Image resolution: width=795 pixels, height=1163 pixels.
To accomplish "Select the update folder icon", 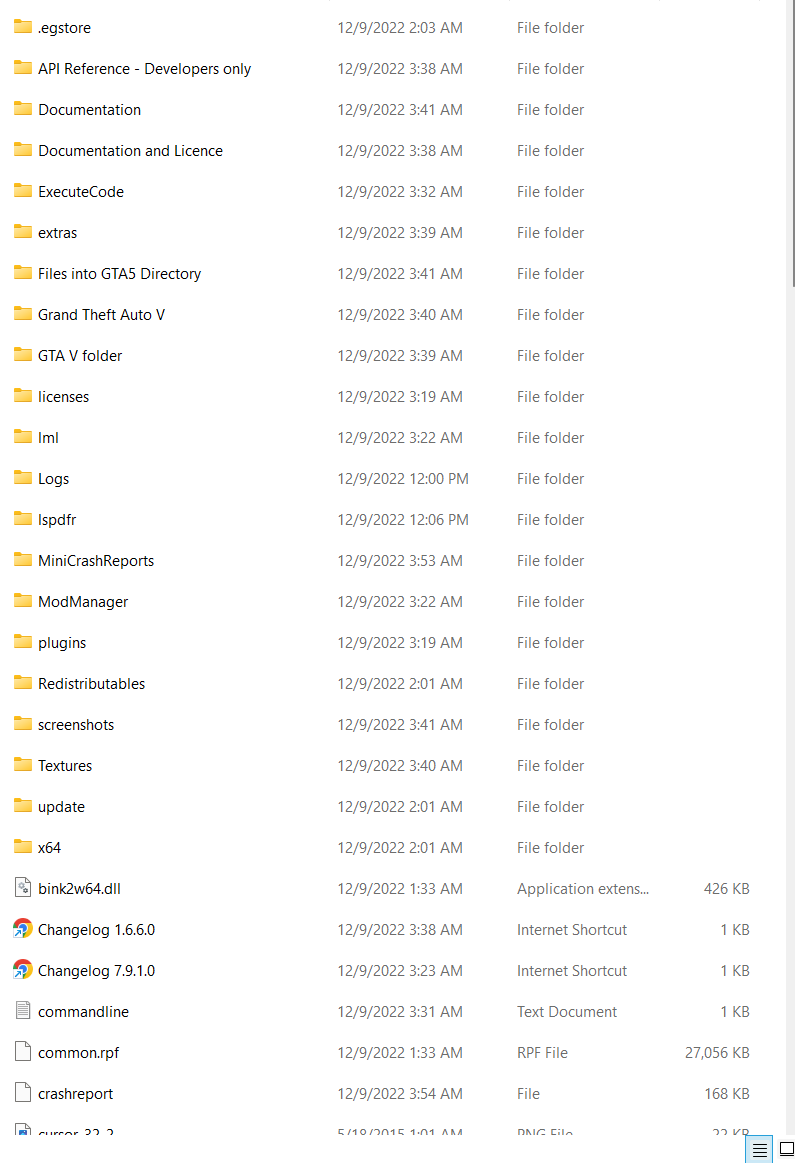I will coord(23,806).
